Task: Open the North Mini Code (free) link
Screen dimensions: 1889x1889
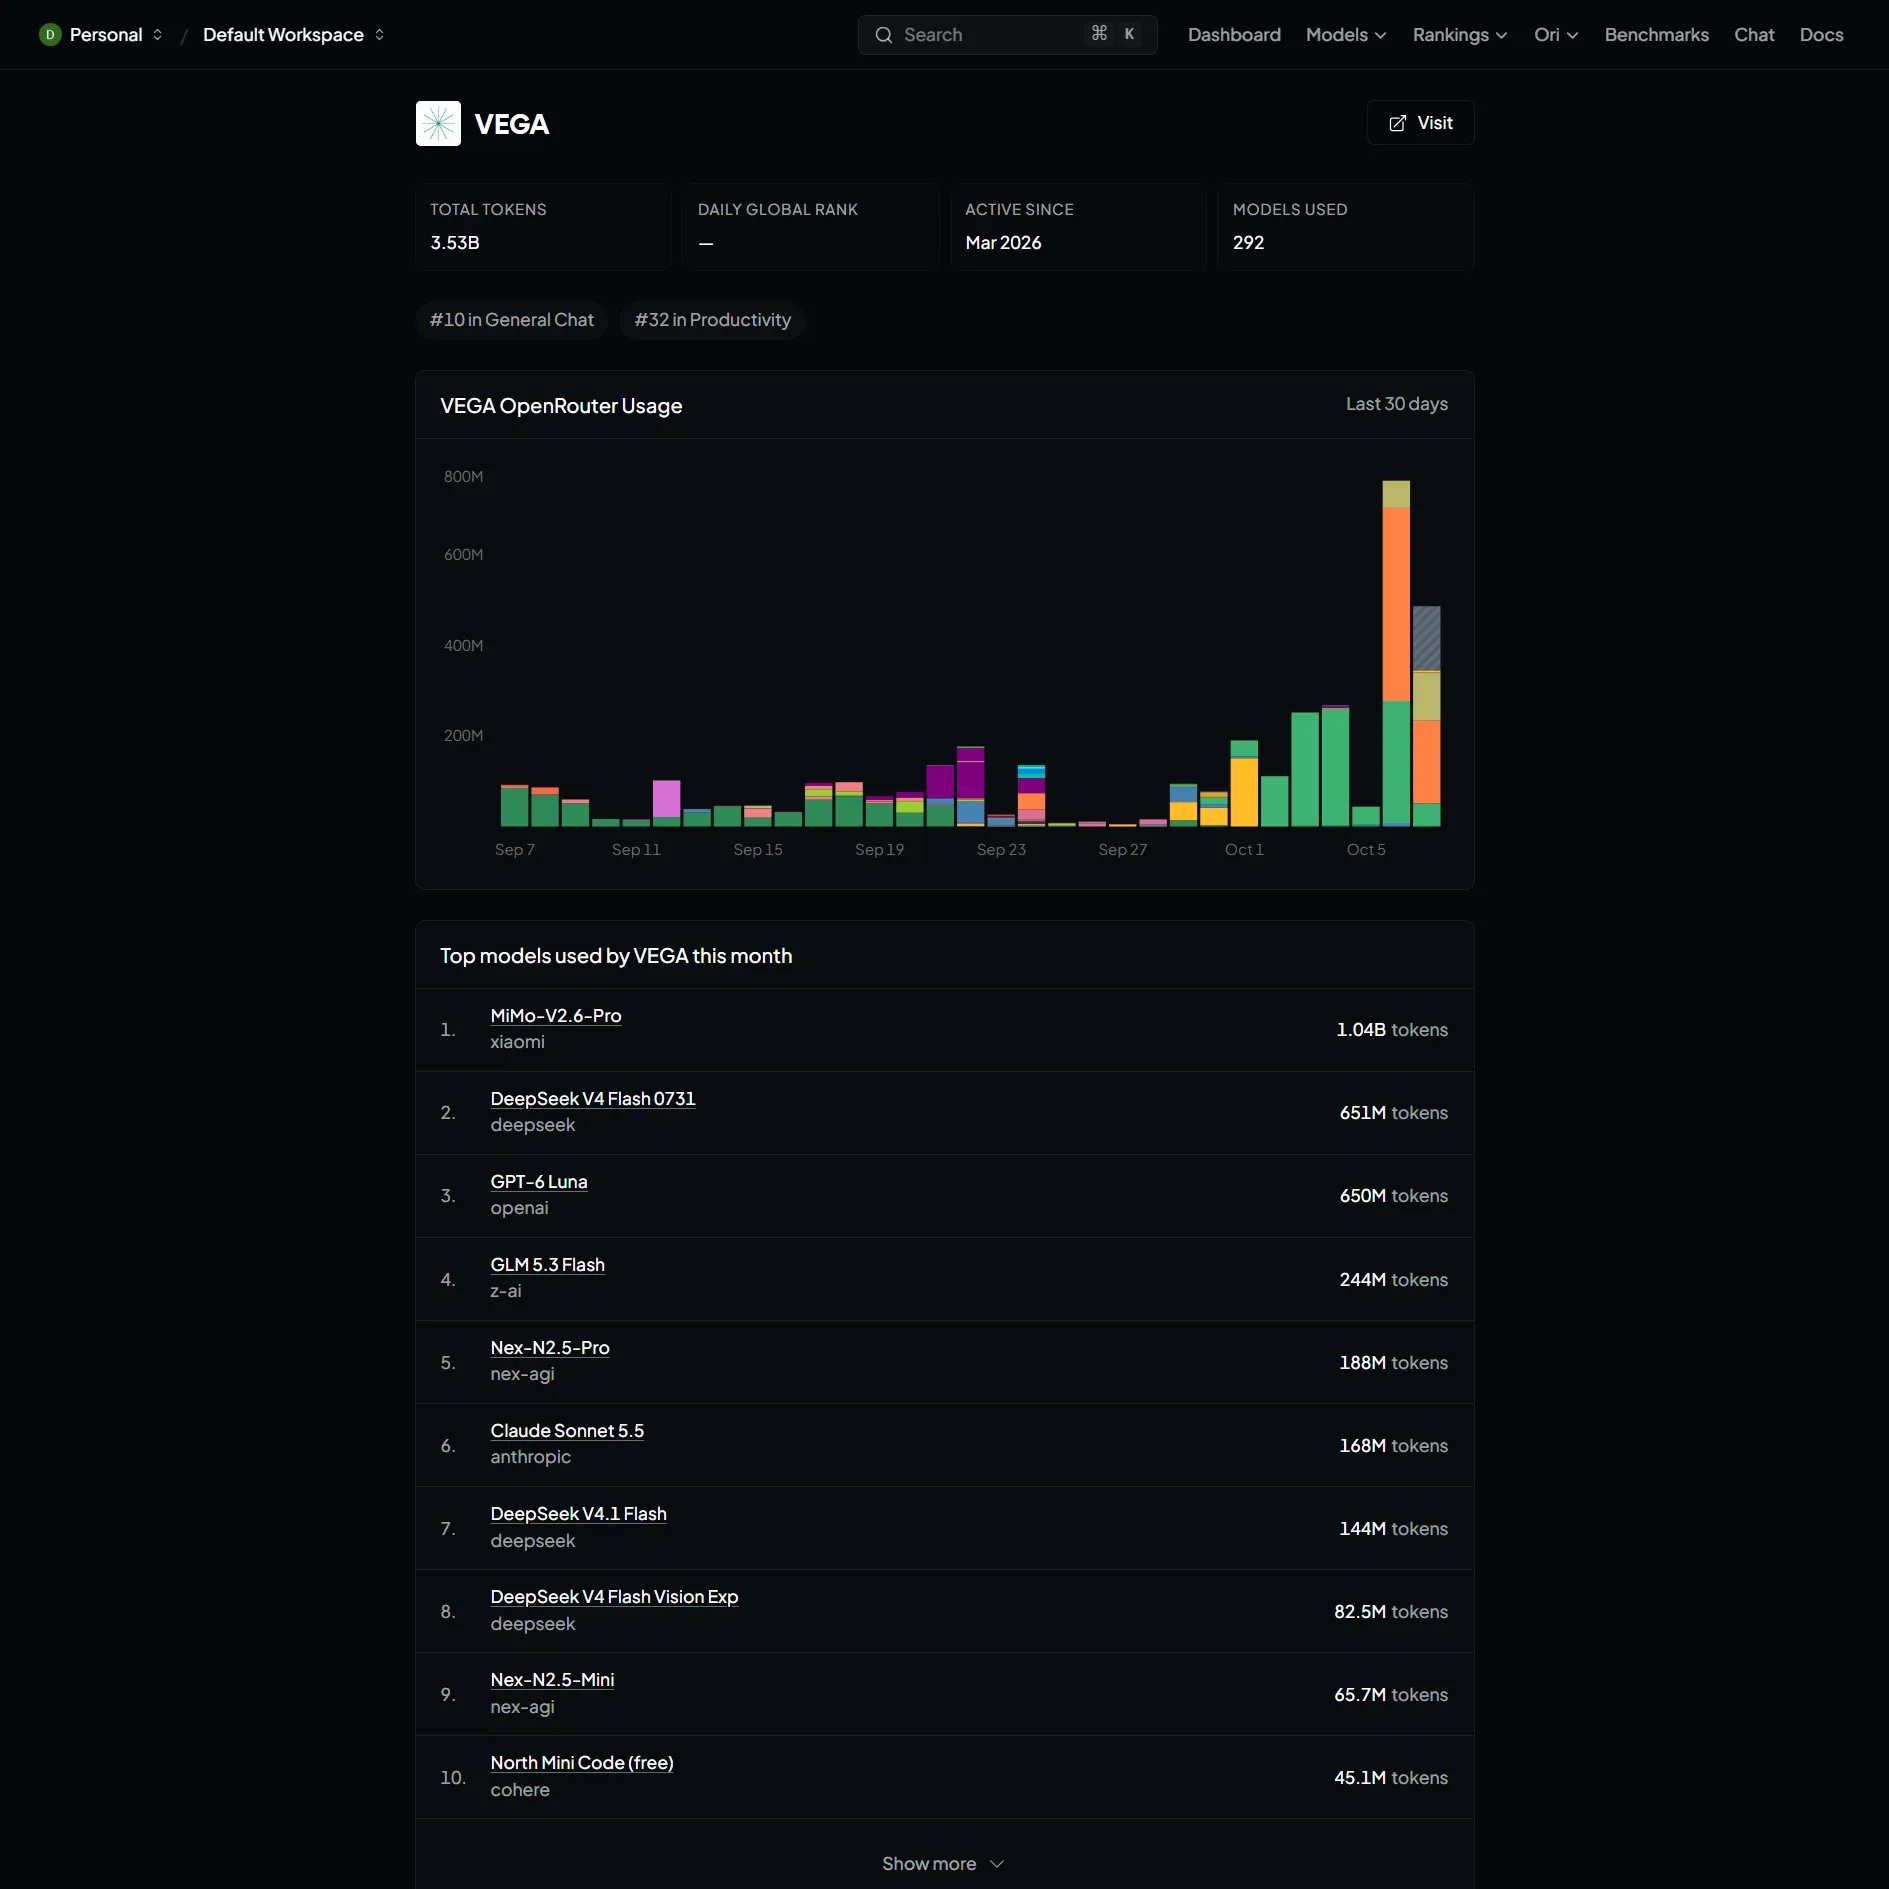Action: 582,1763
